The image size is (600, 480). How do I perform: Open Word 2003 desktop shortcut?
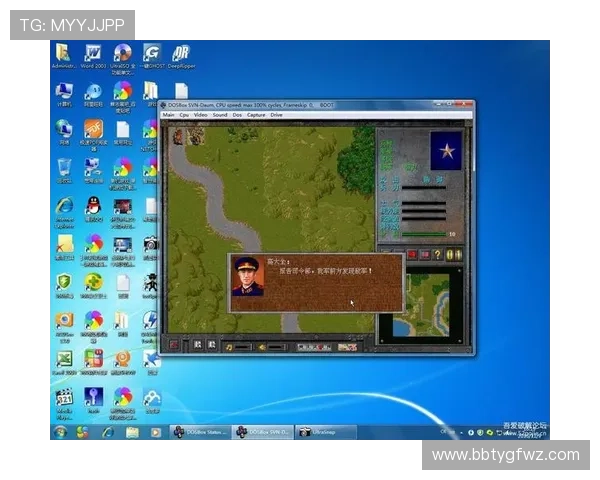93,55
